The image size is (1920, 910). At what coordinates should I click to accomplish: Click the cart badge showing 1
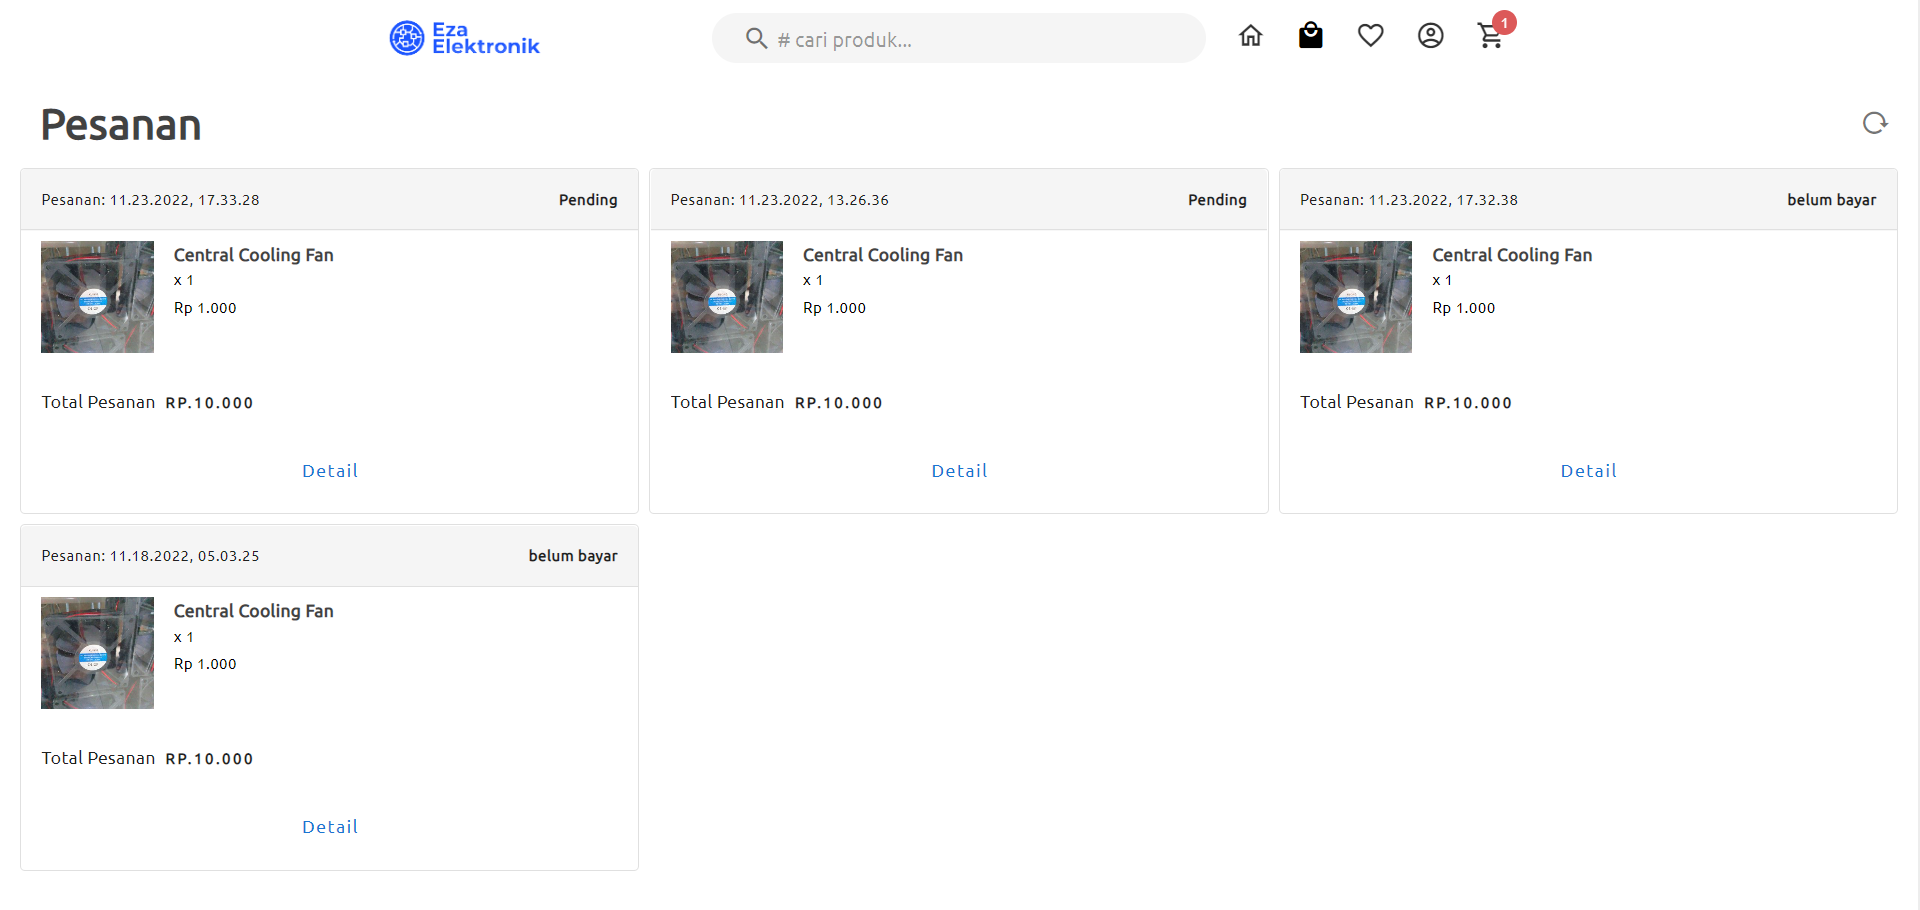click(1504, 22)
